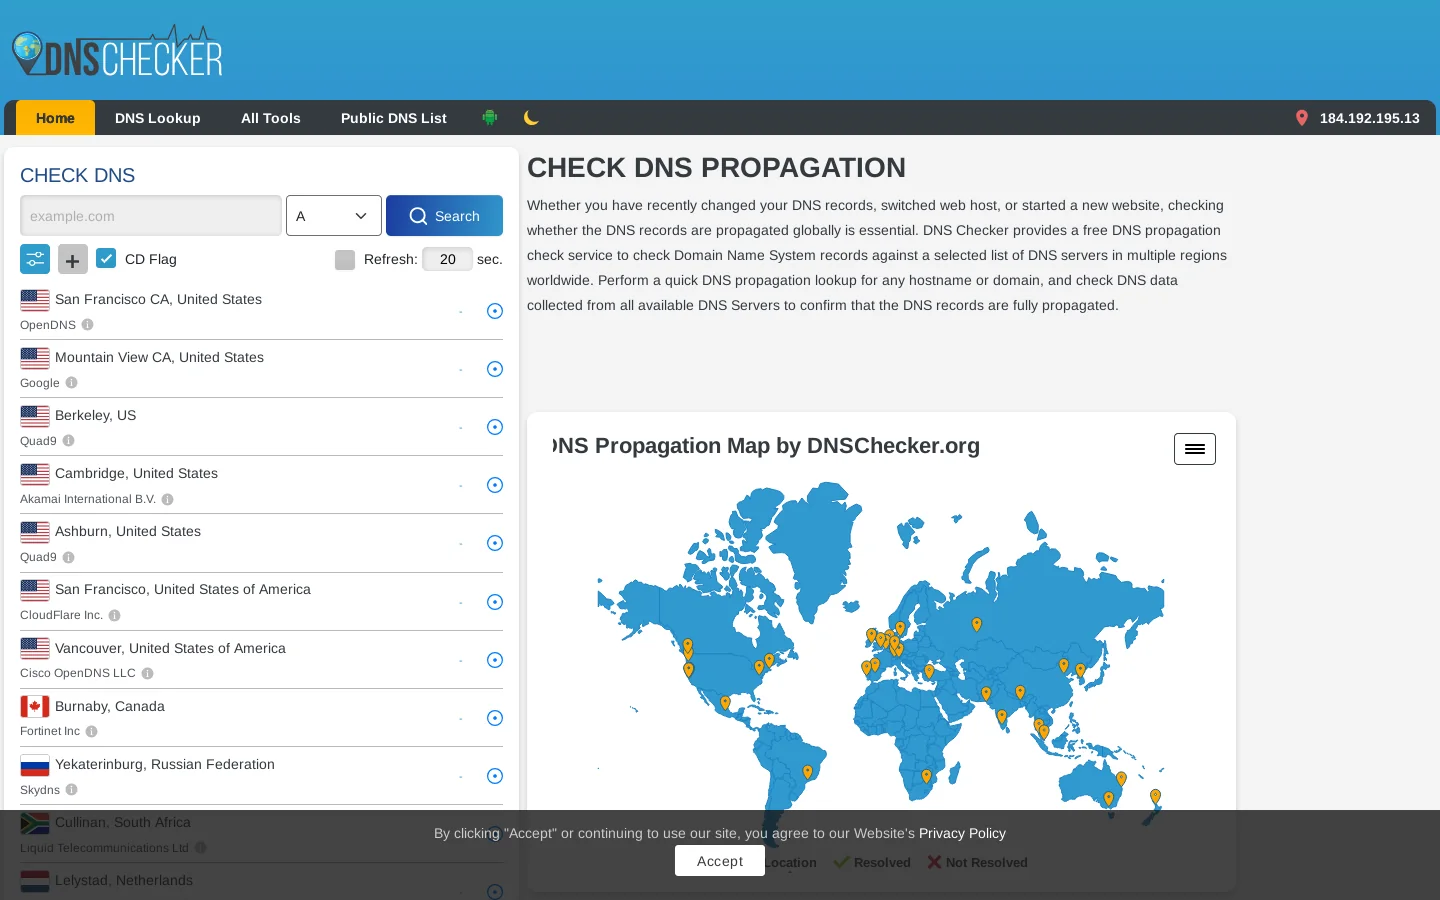
Task: Open Public DNS List menu item
Action: [x=394, y=118]
